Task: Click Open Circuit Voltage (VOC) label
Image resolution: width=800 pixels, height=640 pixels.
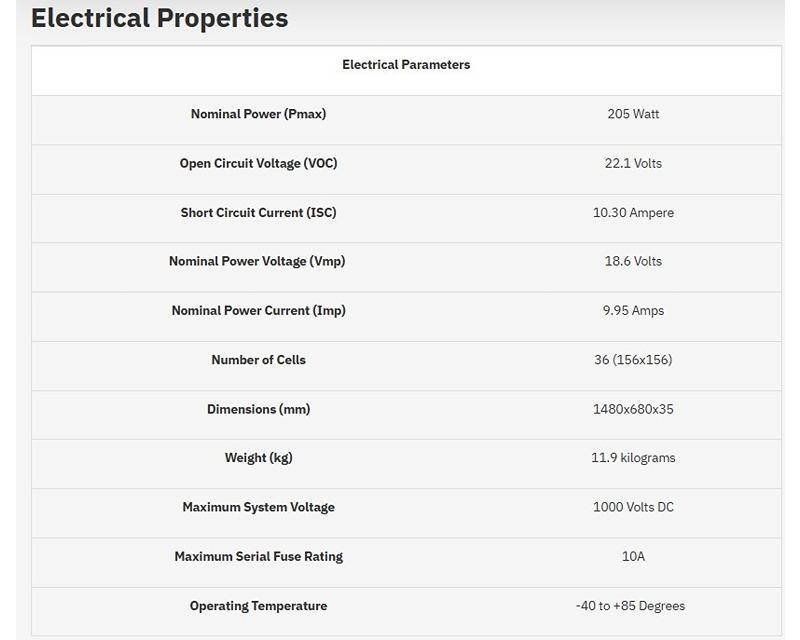Action: pyautogui.click(x=259, y=163)
